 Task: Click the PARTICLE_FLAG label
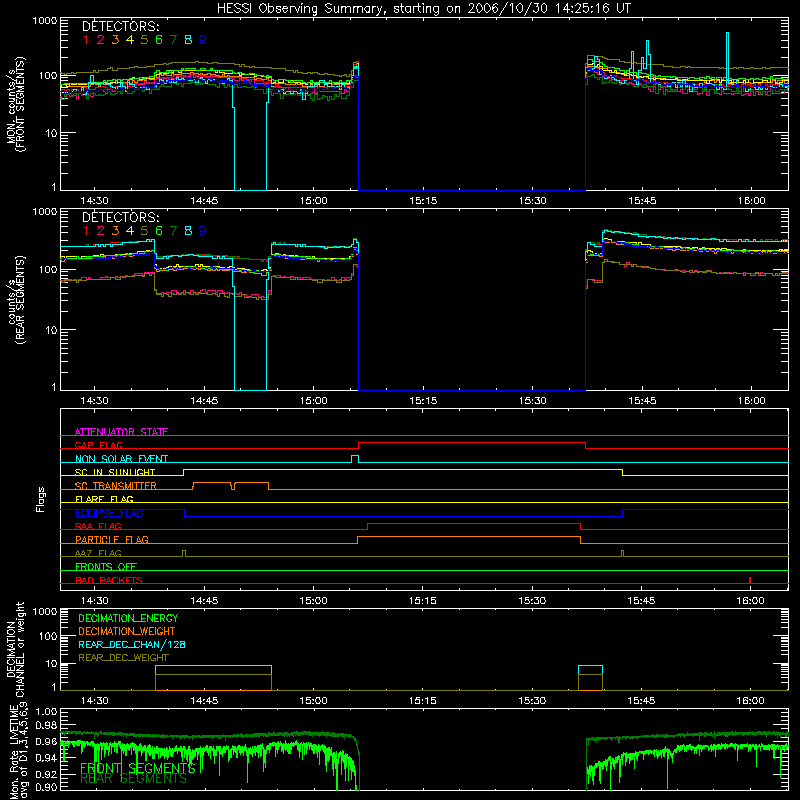(x=112, y=539)
